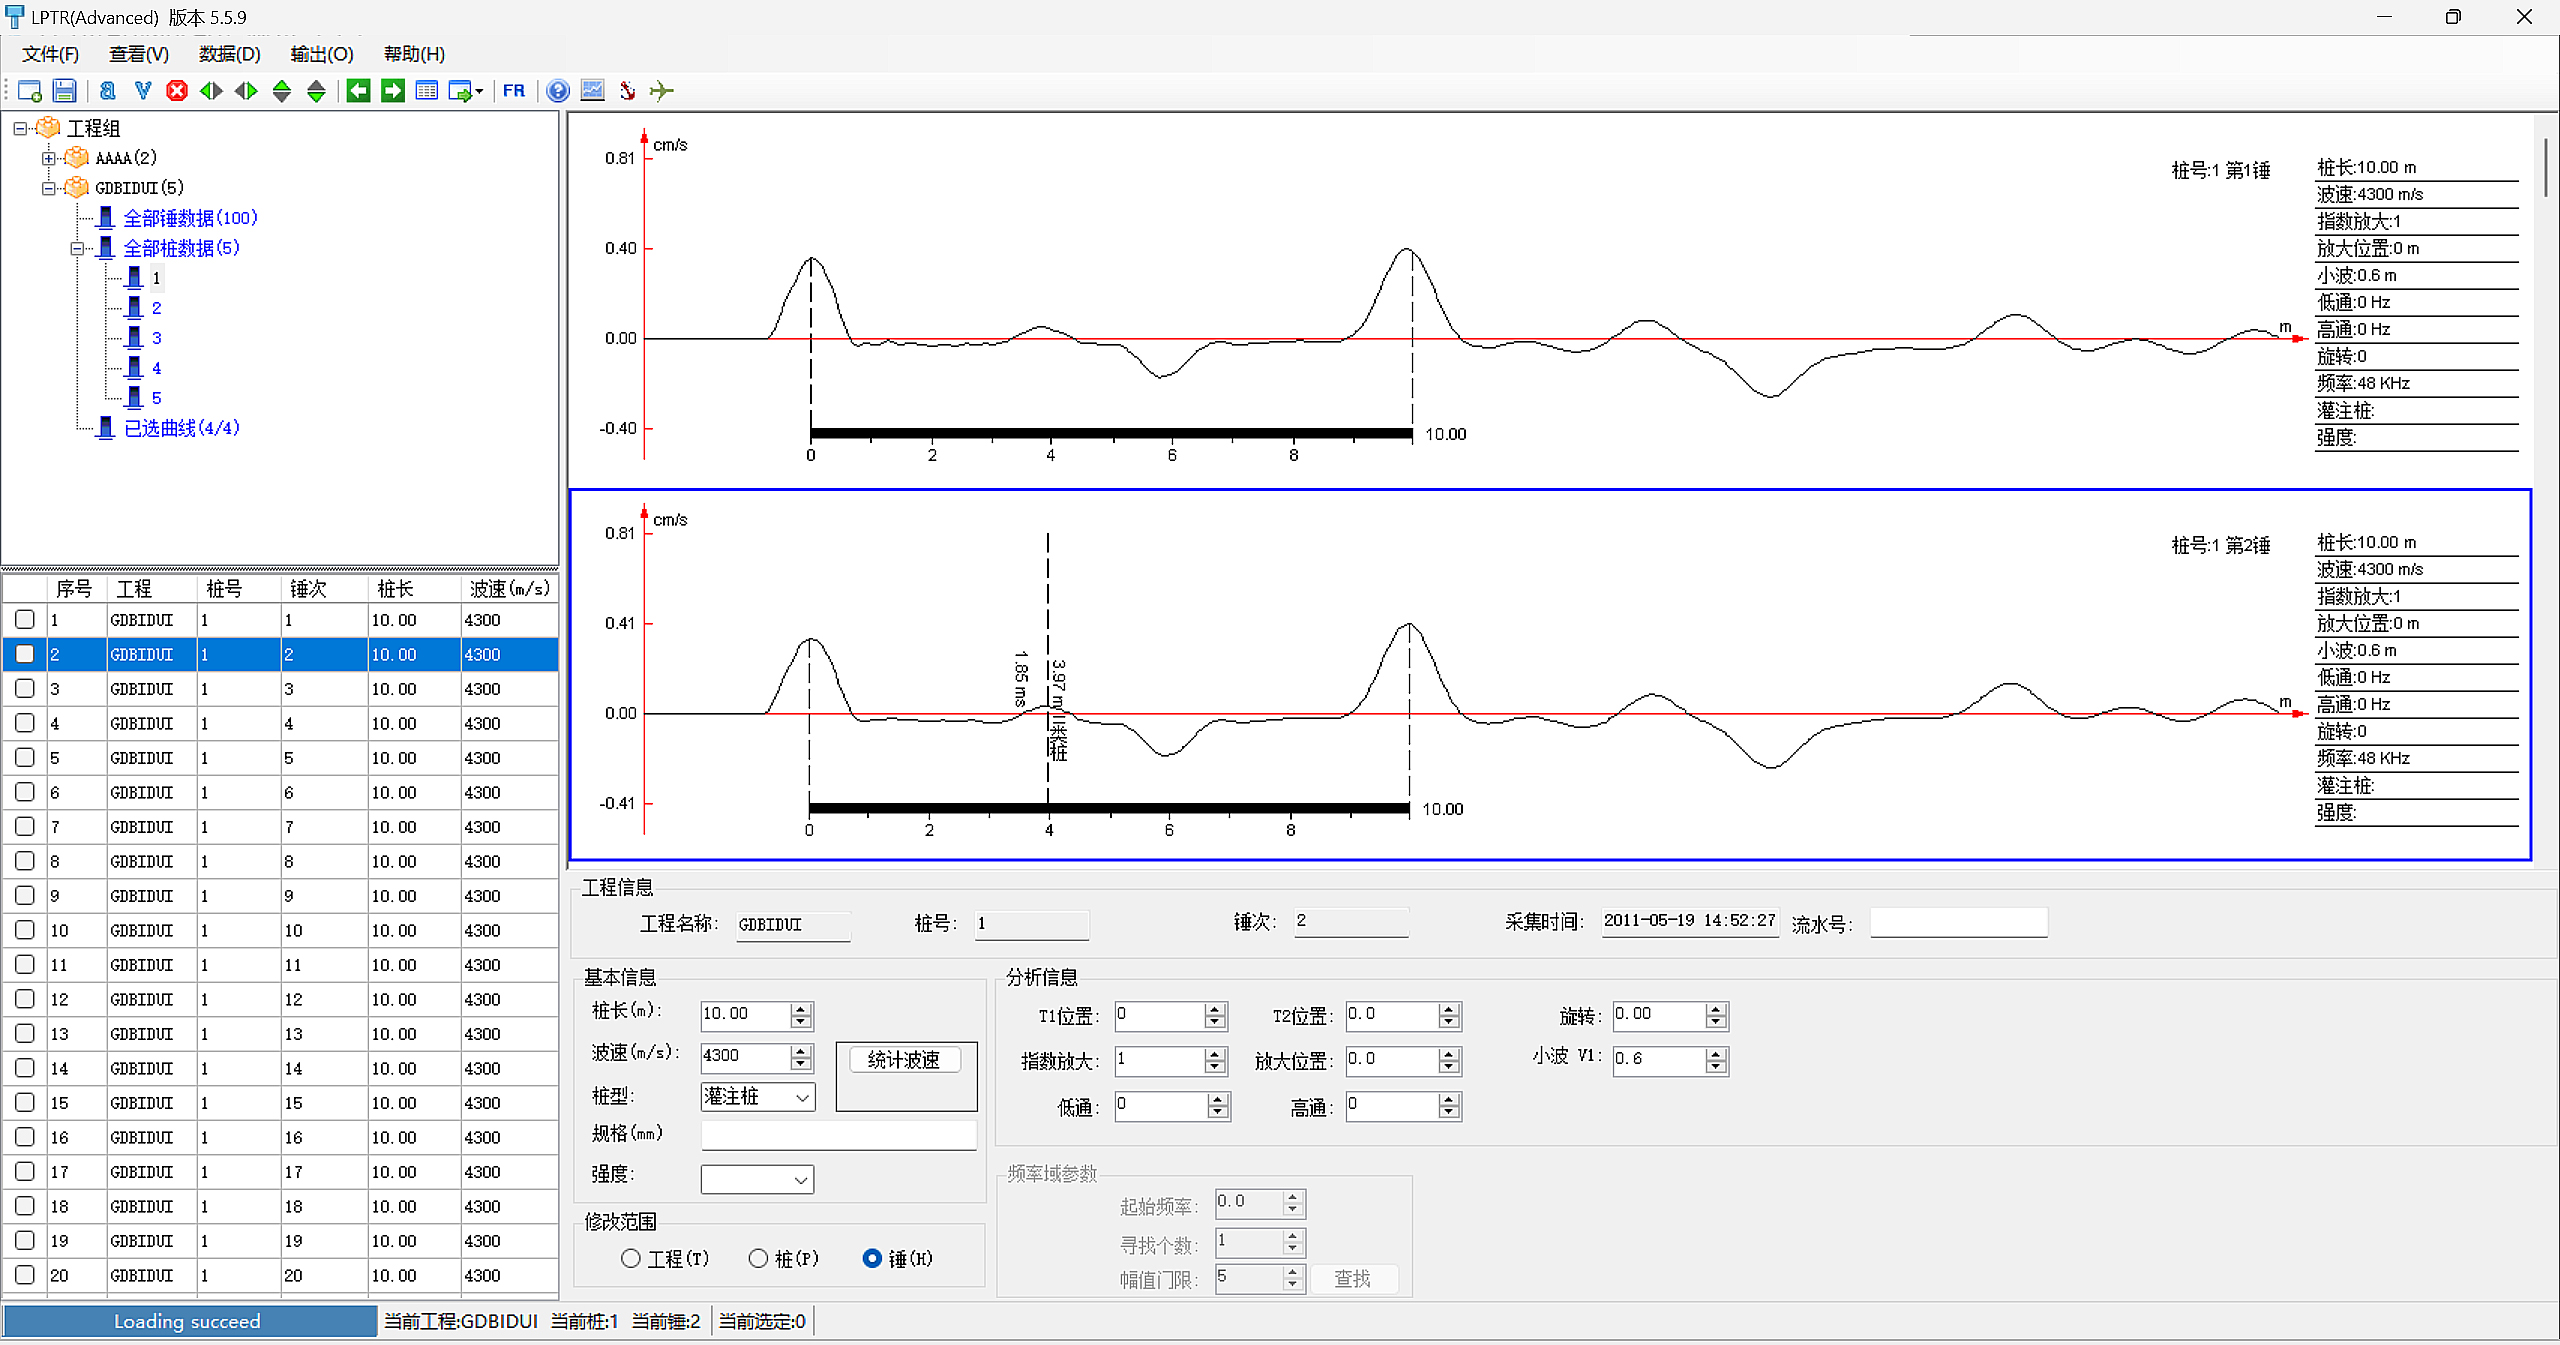Check the checkbox for row 5
The height and width of the screenshot is (1345, 2560).
point(25,758)
